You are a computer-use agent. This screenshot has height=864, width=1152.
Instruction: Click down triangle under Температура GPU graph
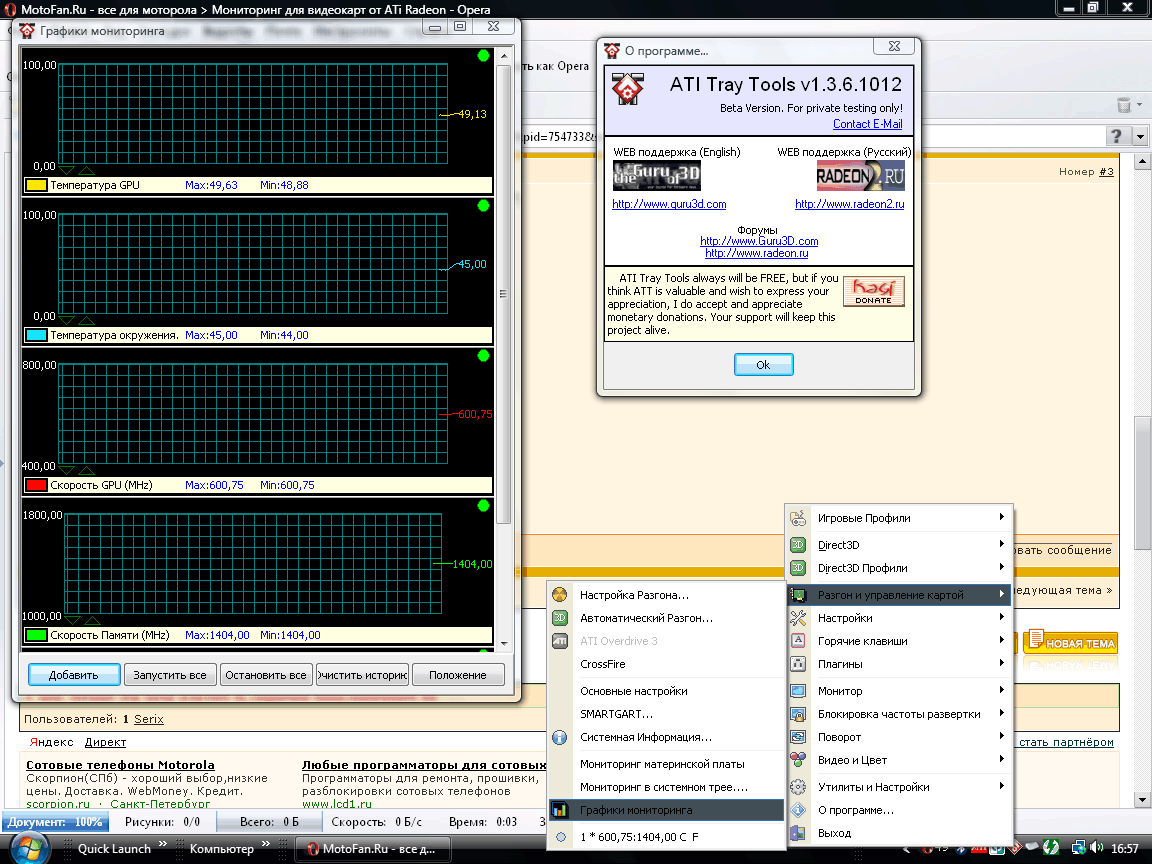pos(67,170)
